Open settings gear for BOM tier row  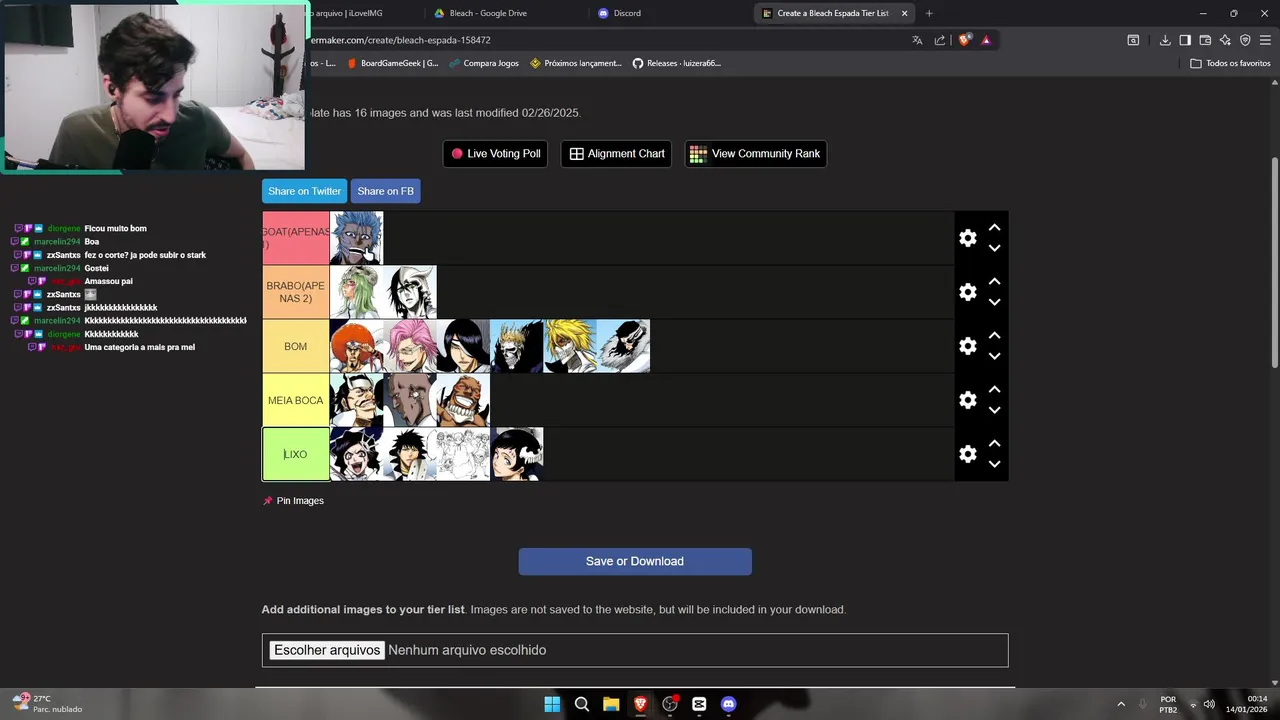(967, 346)
